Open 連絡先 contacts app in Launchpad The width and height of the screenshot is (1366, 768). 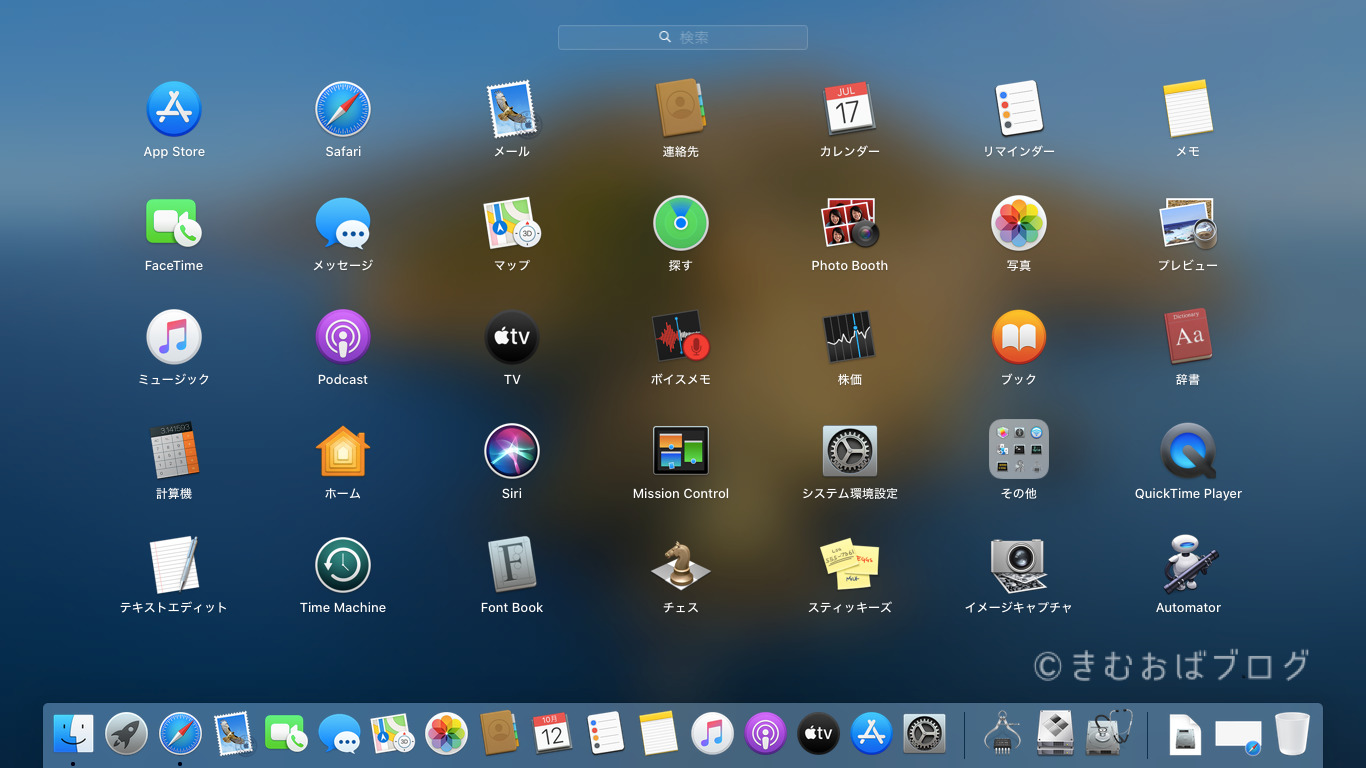(x=681, y=109)
